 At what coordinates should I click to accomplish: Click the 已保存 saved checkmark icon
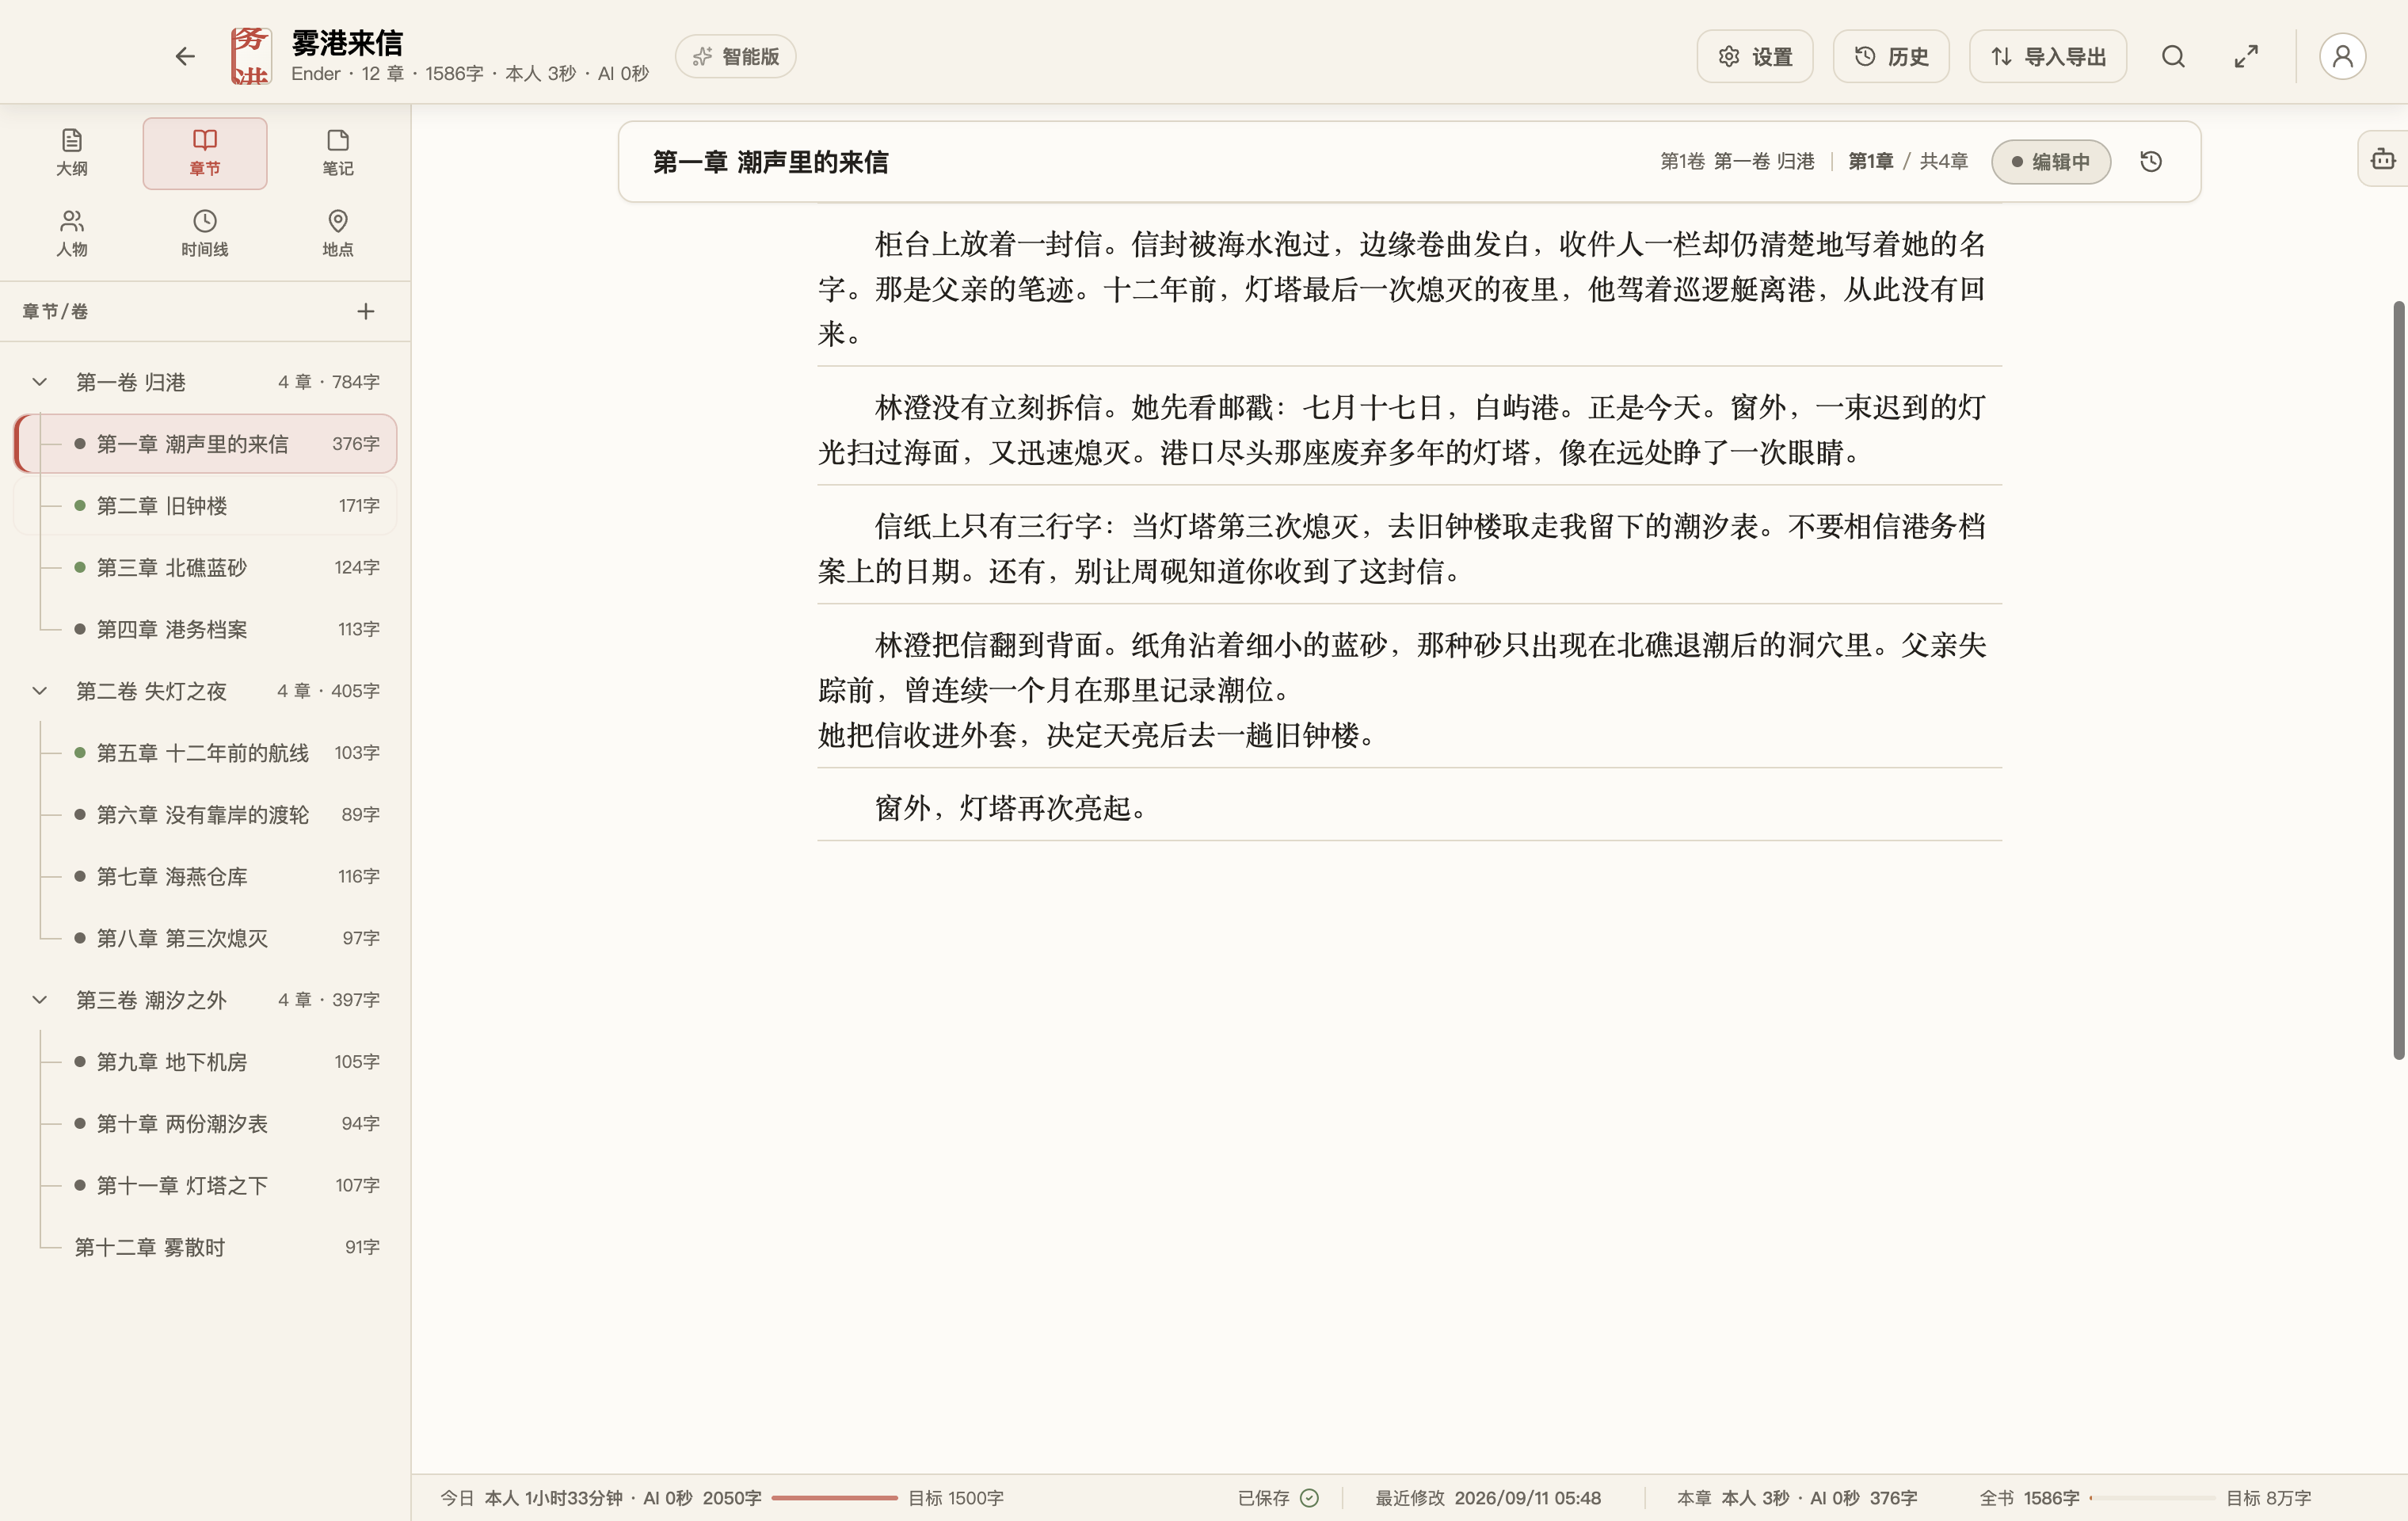pos(1309,1497)
